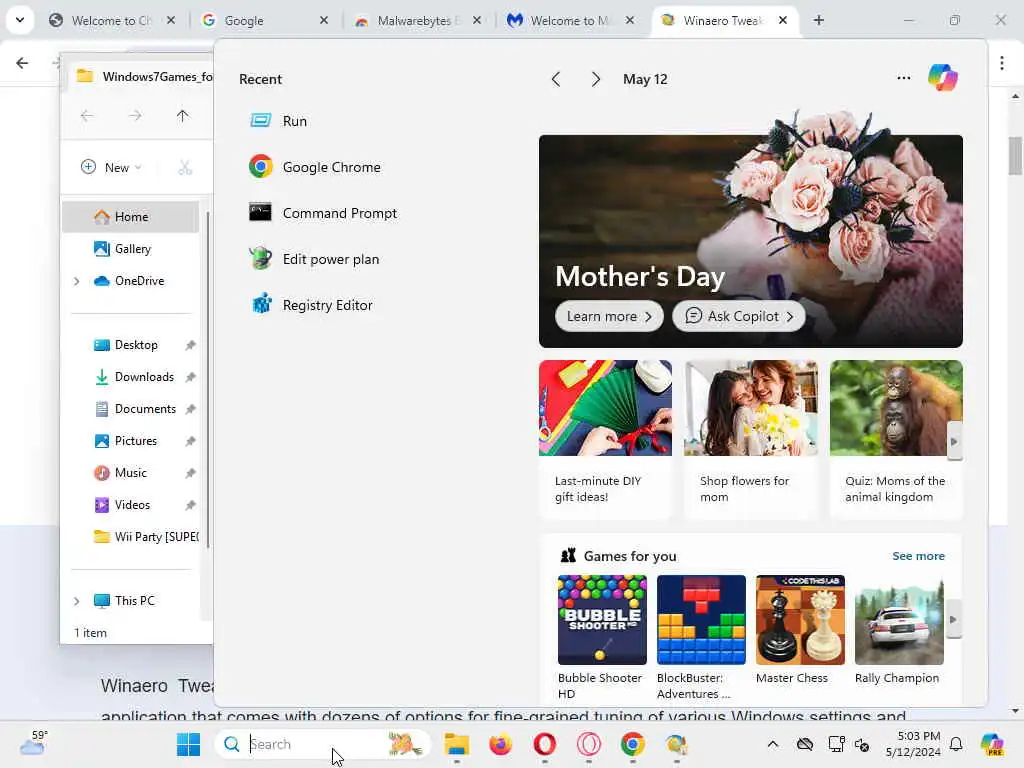Screen dimensions: 1024x768
Task: Open Chrome's three-dot menu
Action: point(1002,63)
